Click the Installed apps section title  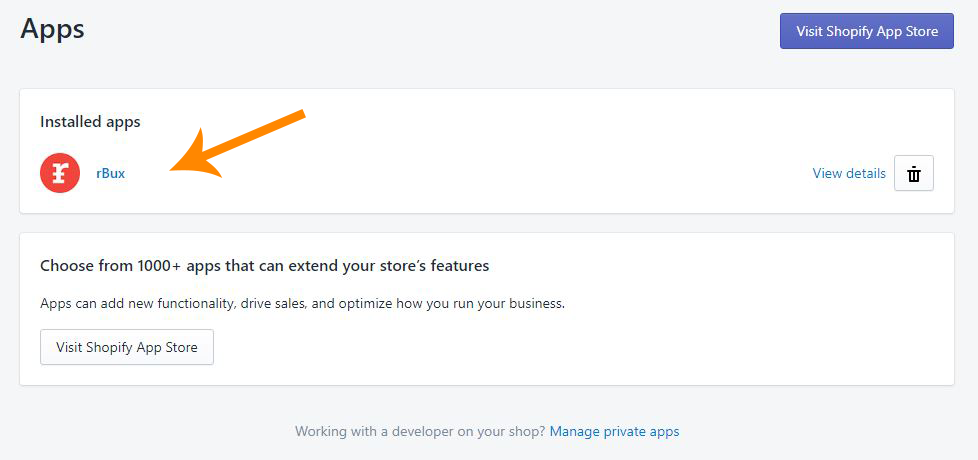point(90,122)
